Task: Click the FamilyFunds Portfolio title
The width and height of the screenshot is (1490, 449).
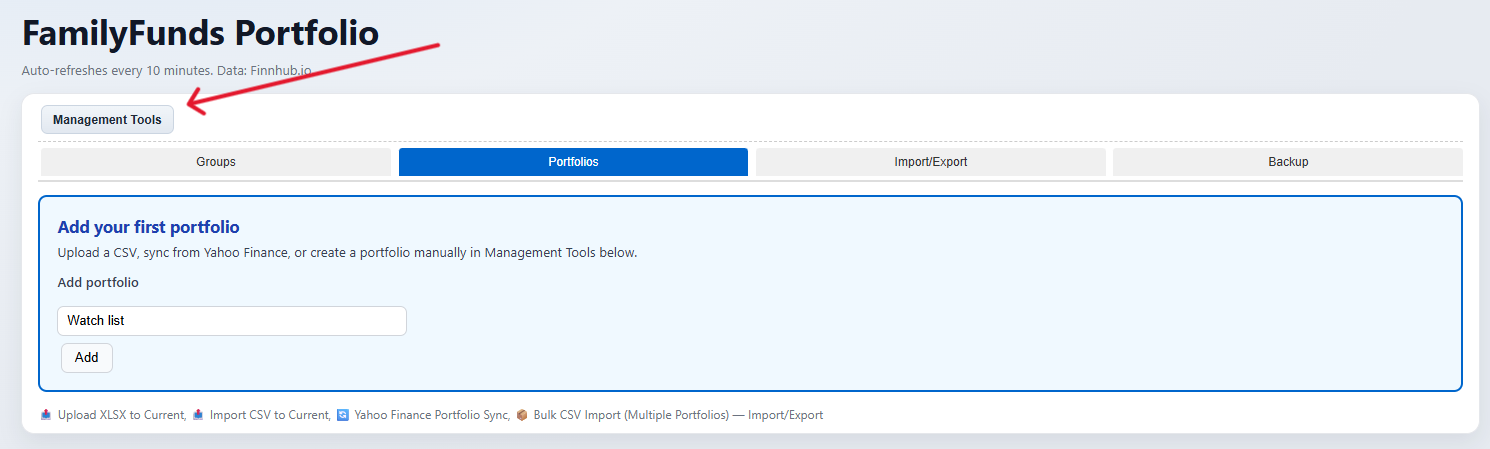Action: point(200,34)
